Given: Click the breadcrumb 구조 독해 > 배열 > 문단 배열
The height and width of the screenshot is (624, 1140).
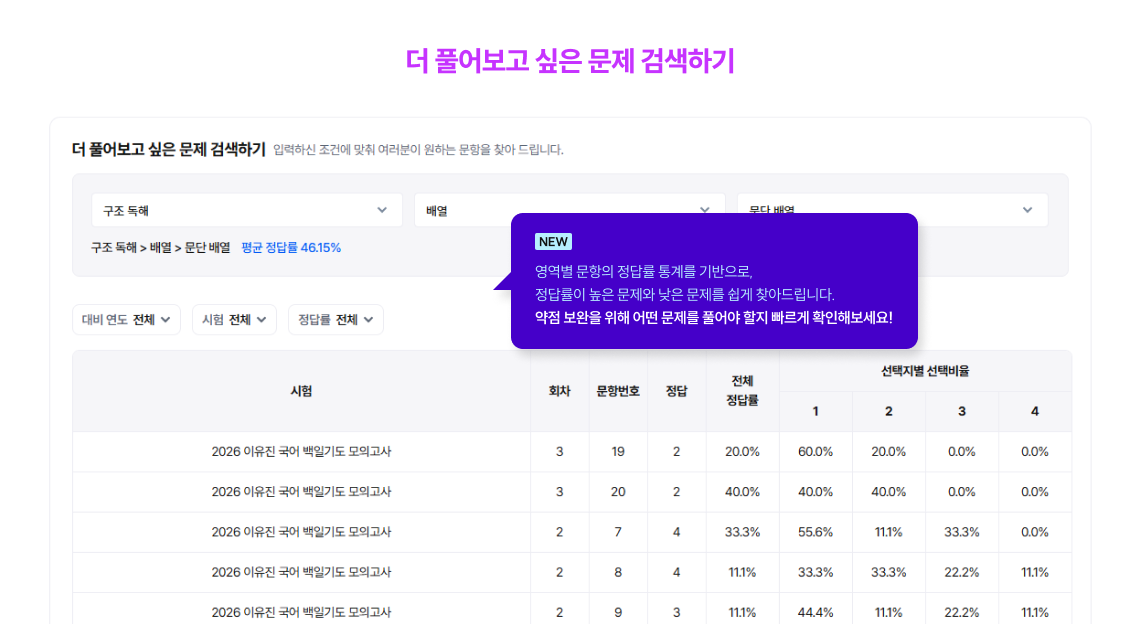Looking at the screenshot, I should coord(160,247).
